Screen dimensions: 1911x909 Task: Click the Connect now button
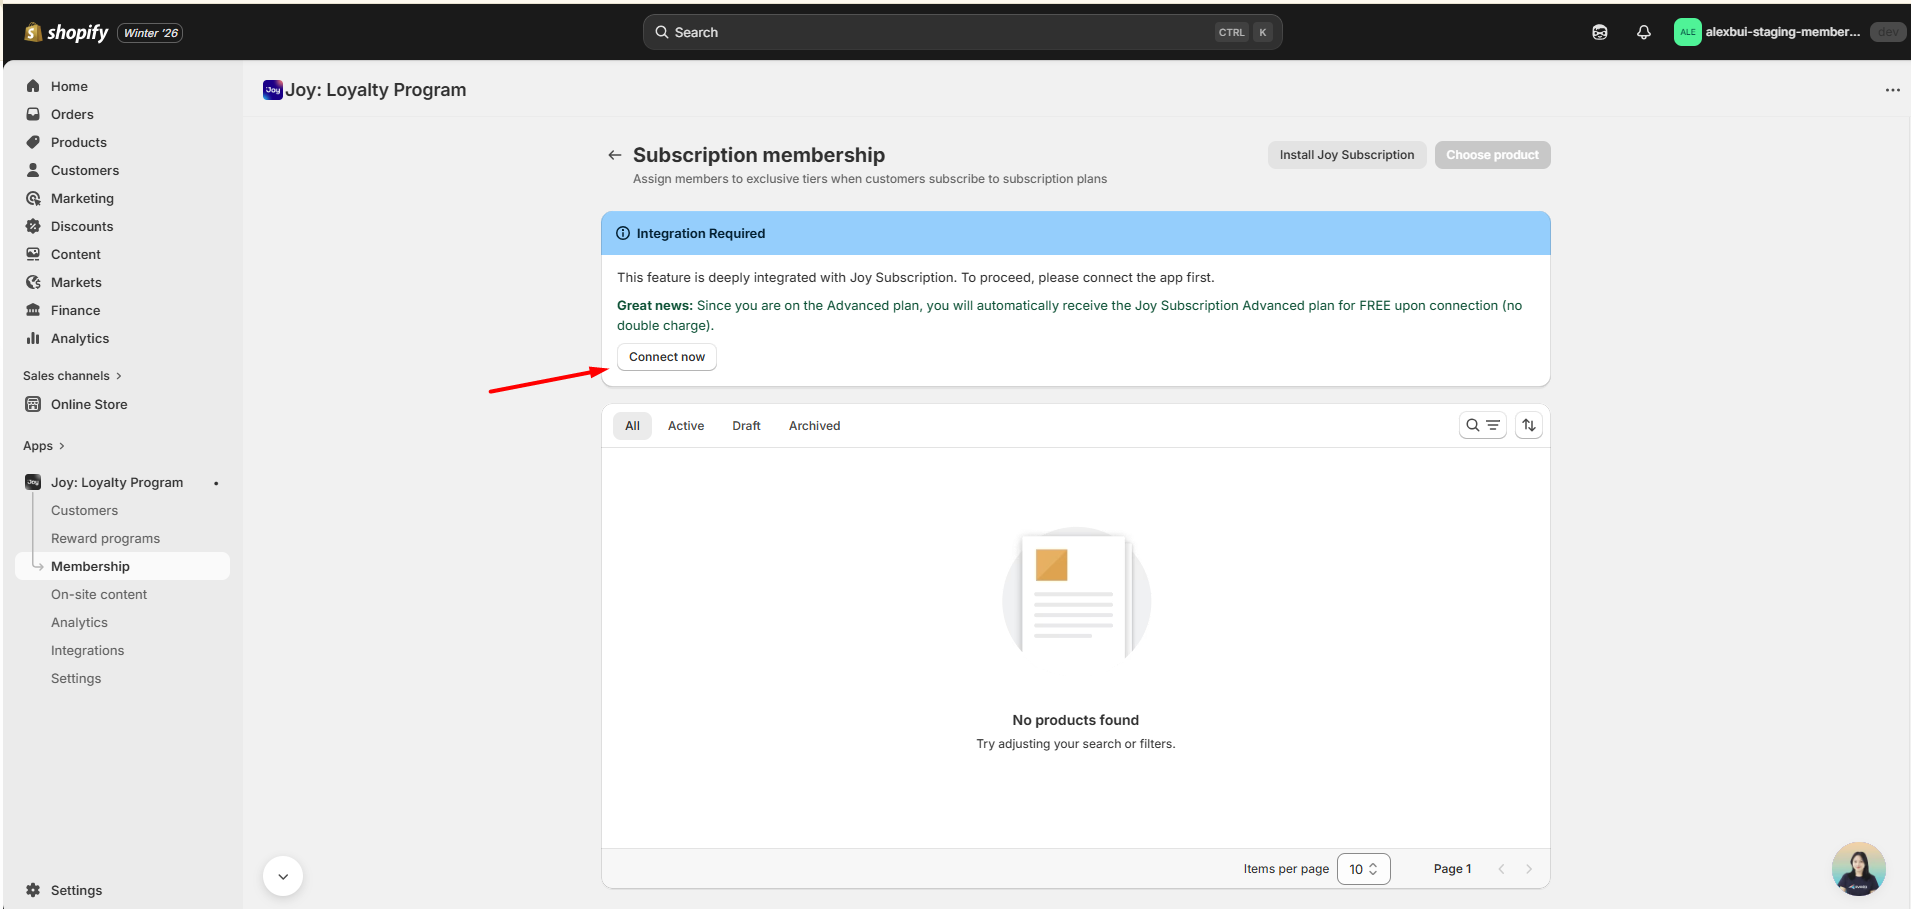pos(666,357)
